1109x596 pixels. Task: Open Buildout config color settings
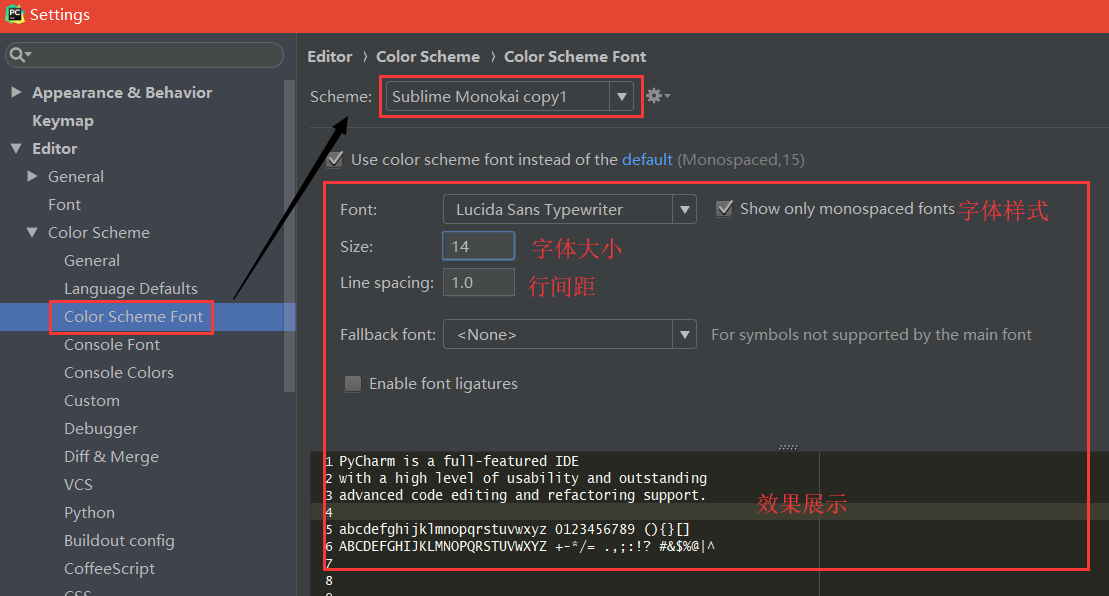coord(119,541)
